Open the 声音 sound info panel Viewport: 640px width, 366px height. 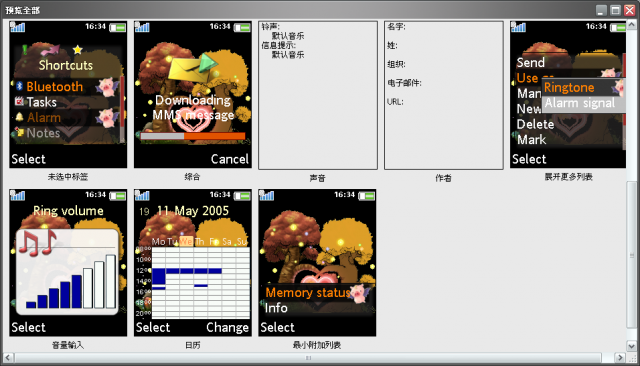(318, 95)
